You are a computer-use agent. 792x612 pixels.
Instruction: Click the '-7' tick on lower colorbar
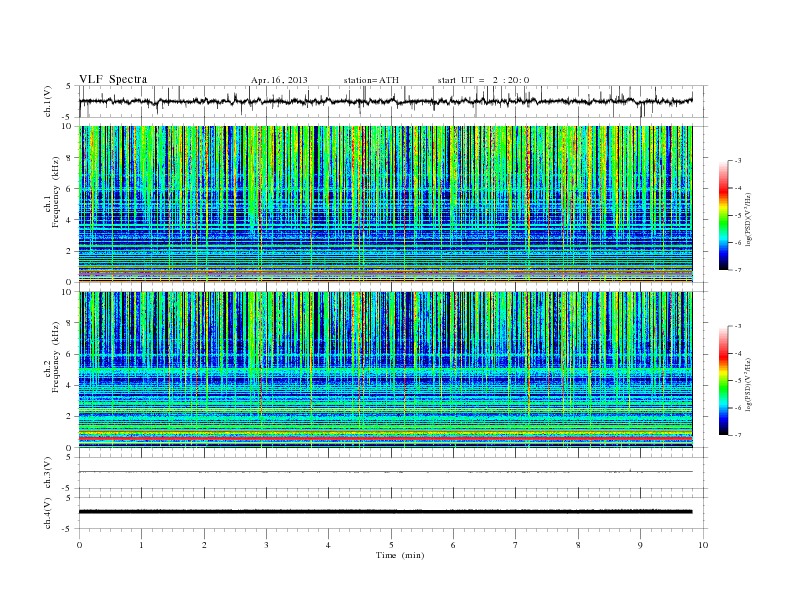pos(737,435)
